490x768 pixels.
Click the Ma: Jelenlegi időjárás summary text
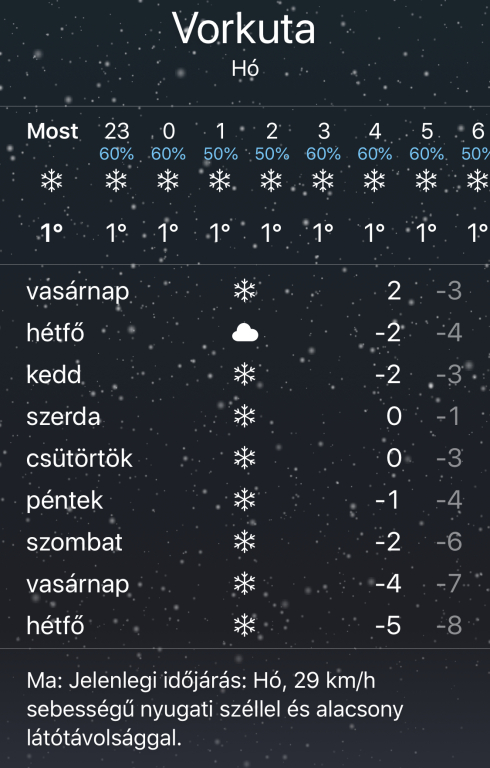(x=215, y=709)
